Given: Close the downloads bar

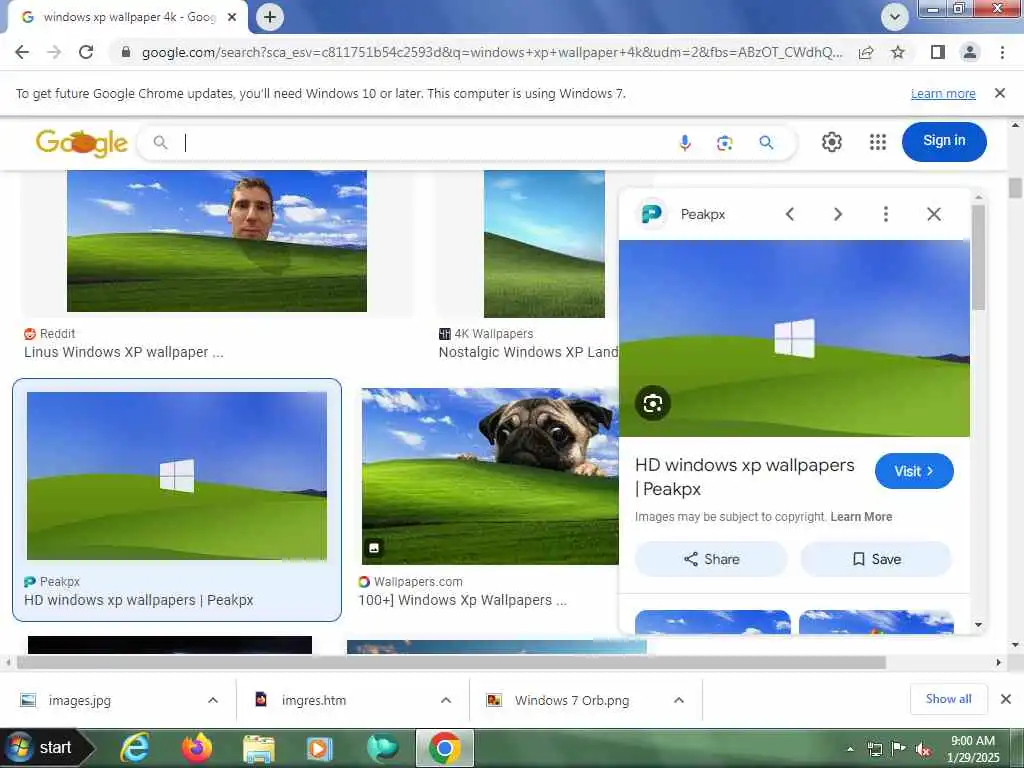Looking at the screenshot, I should (1006, 699).
